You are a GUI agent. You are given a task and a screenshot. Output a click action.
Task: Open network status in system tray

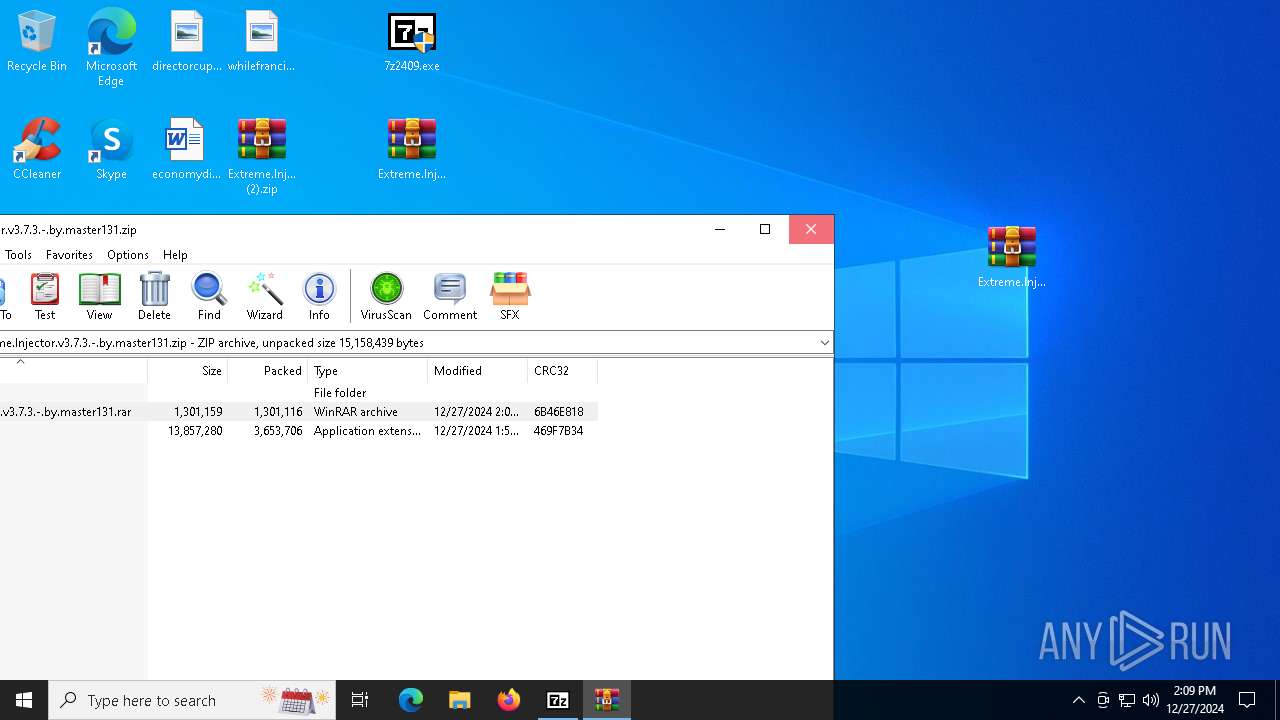[x=1127, y=700]
